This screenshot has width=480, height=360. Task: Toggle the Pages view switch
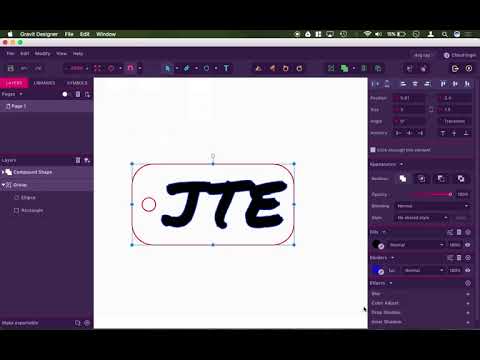click(66, 94)
